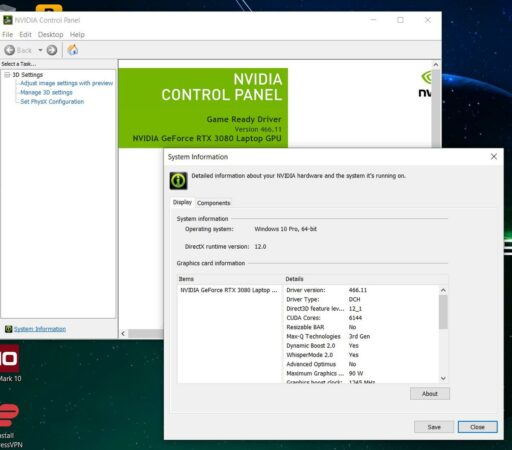This screenshot has width=512, height=450.
Task: Click Direct3D feature level 12_1 row
Action: coord(362,309)
